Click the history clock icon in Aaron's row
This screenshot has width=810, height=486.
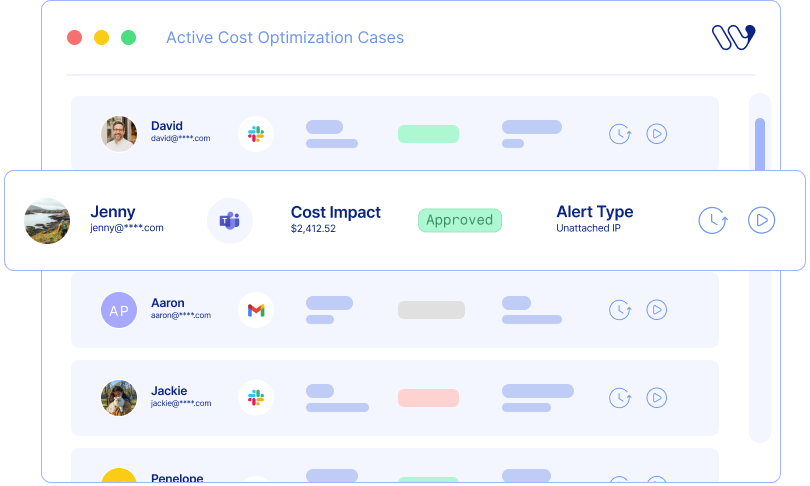620,310
